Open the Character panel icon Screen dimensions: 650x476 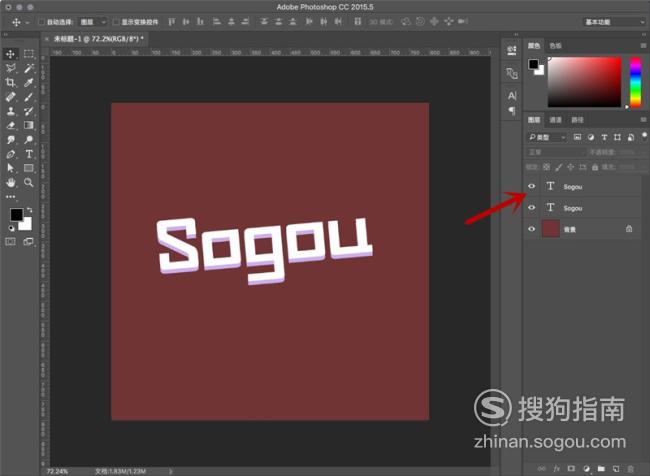point(512,96)
